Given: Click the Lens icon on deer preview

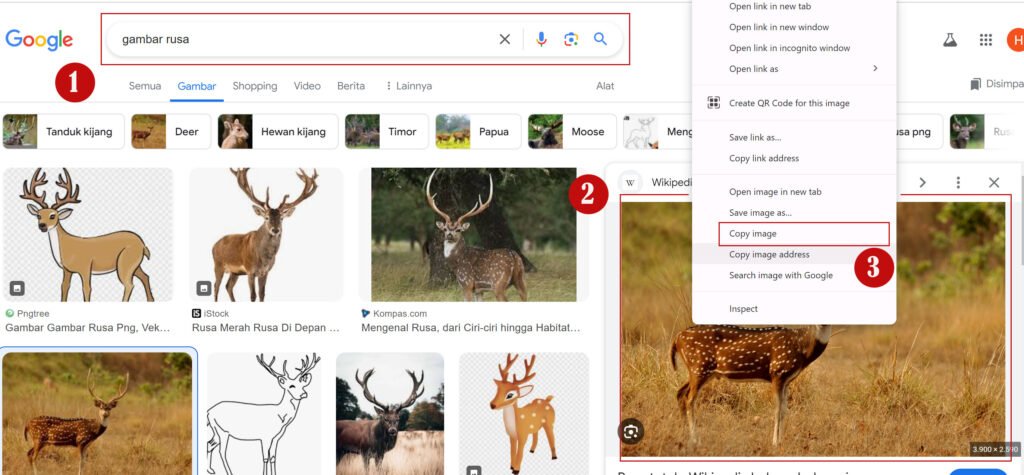Looking at the screenshot, I should (631, 432).
